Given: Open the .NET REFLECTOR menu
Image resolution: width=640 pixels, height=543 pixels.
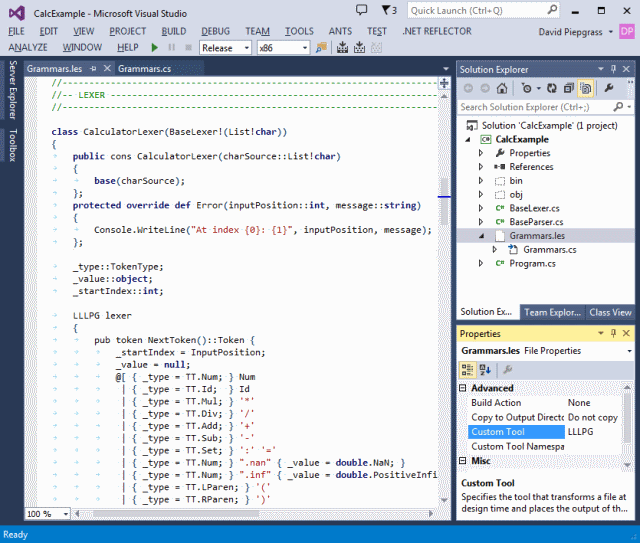Looking at the screenshot, I should [436, 31].
